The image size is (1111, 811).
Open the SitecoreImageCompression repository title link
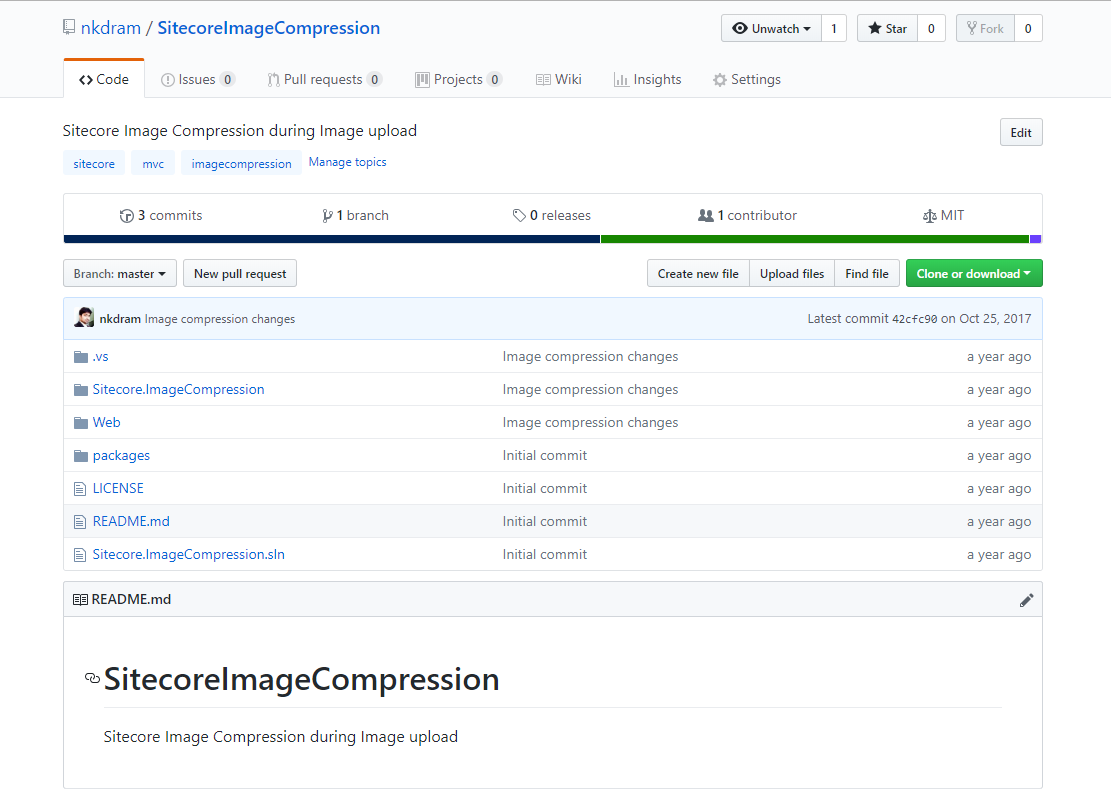tap(269, 28)
